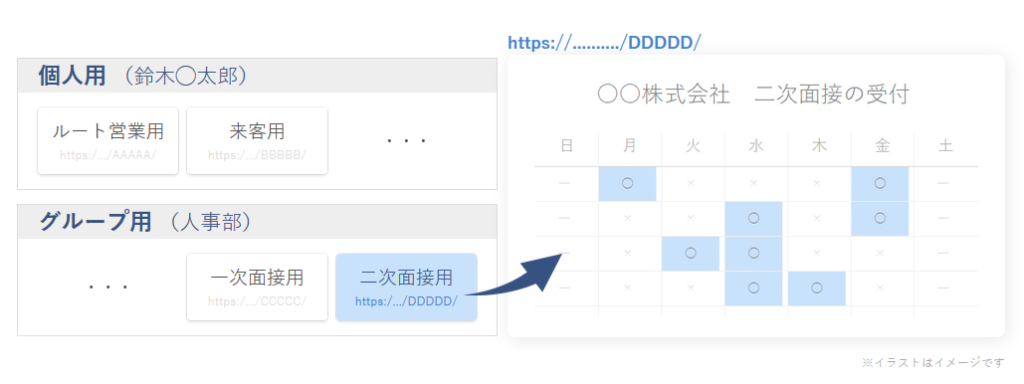Click the 木 column header
The image size is (1024, 384).
(x=818, y=146)
